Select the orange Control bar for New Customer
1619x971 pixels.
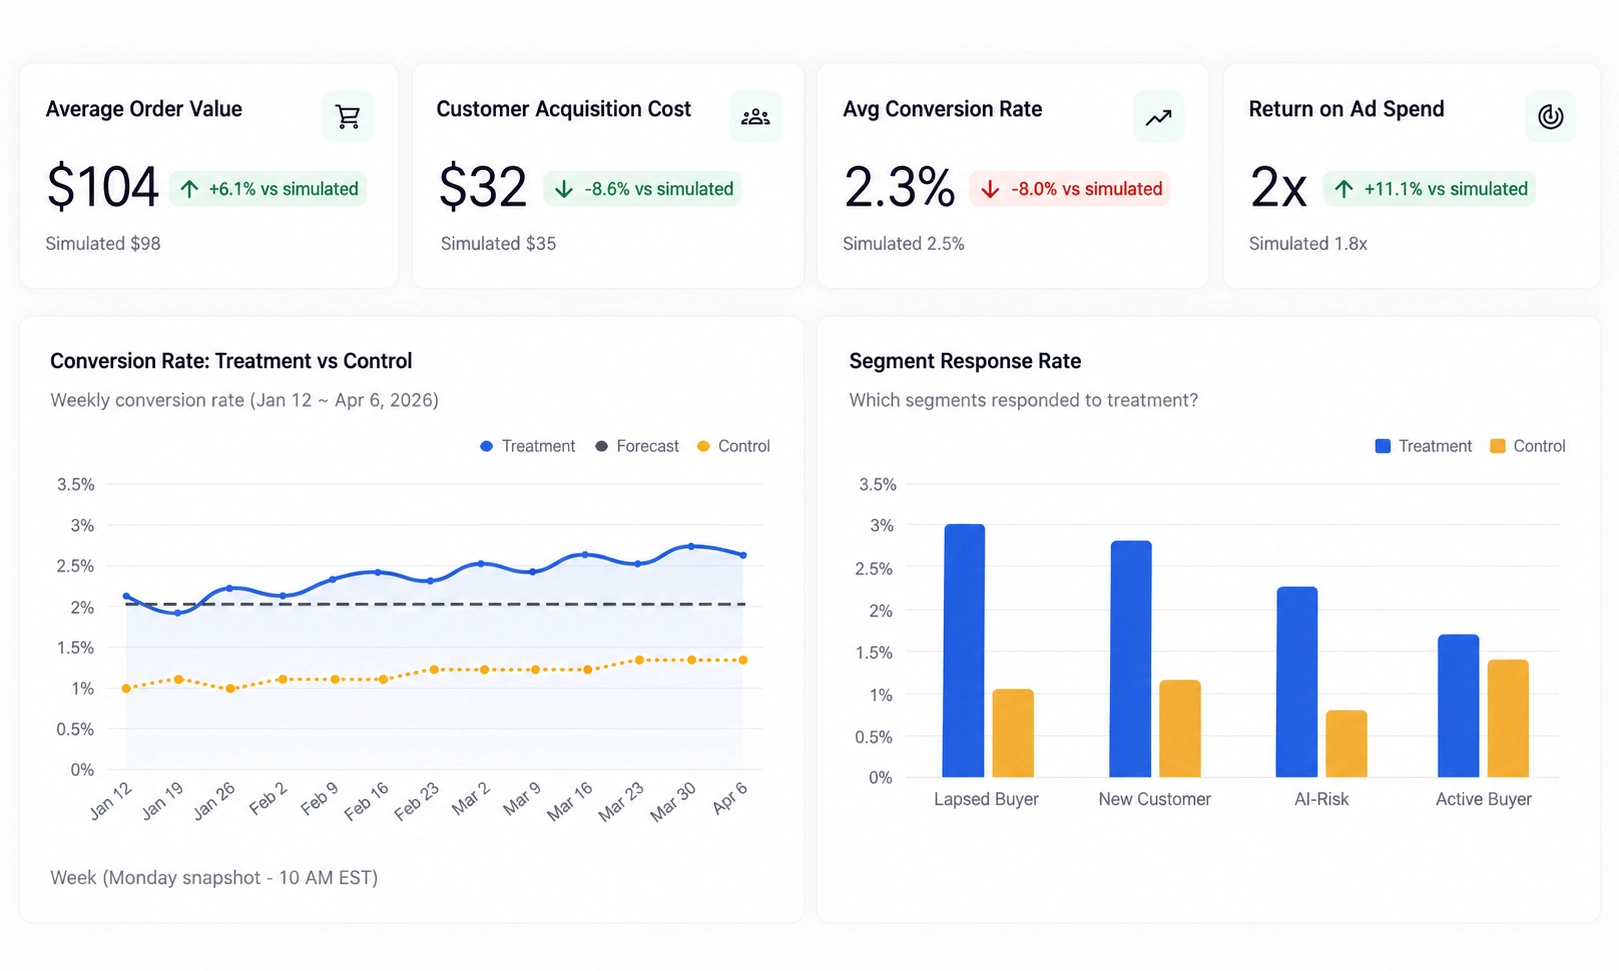(1180, 728)
